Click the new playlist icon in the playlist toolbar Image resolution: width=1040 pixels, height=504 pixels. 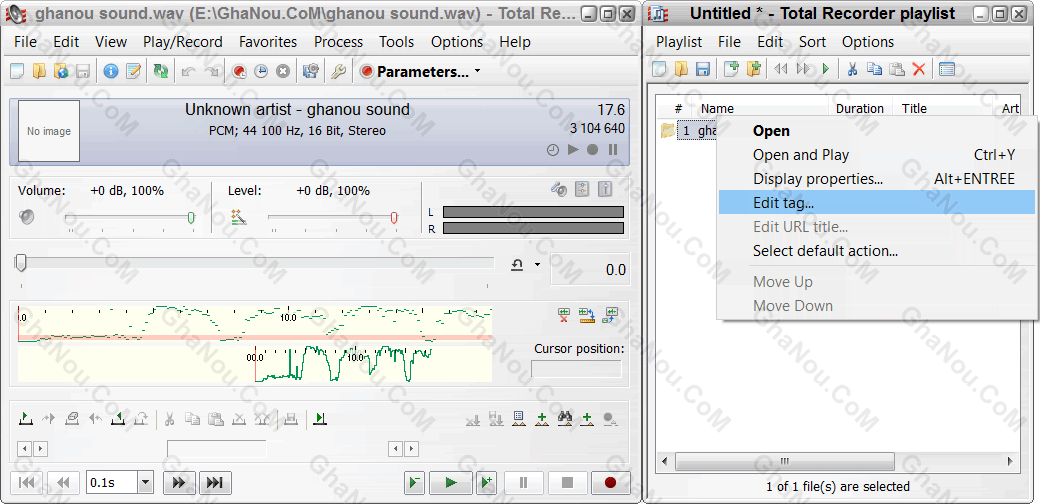point(659,69)
